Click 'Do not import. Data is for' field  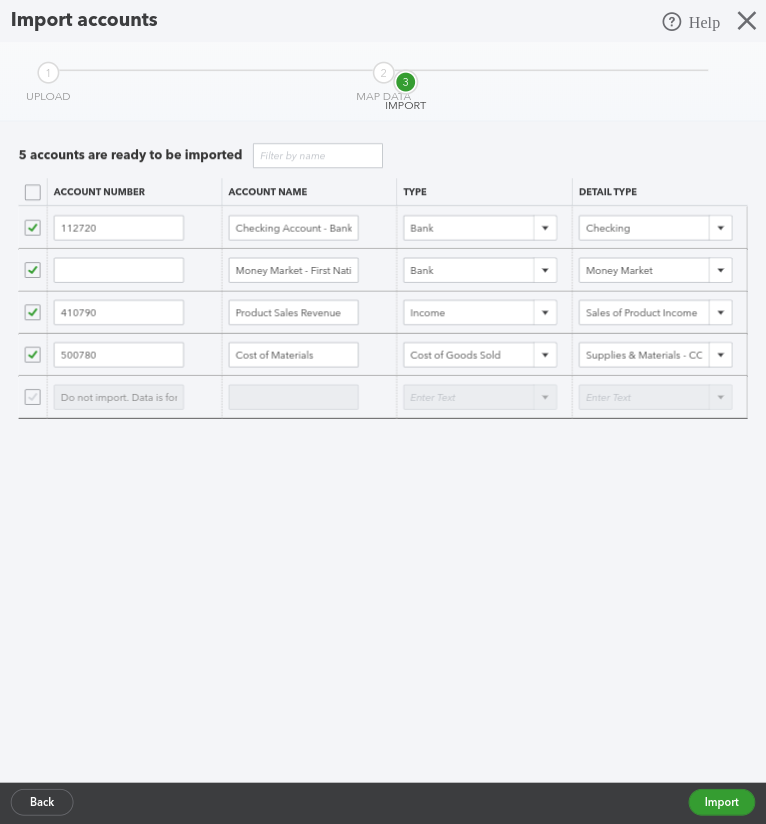119,397
